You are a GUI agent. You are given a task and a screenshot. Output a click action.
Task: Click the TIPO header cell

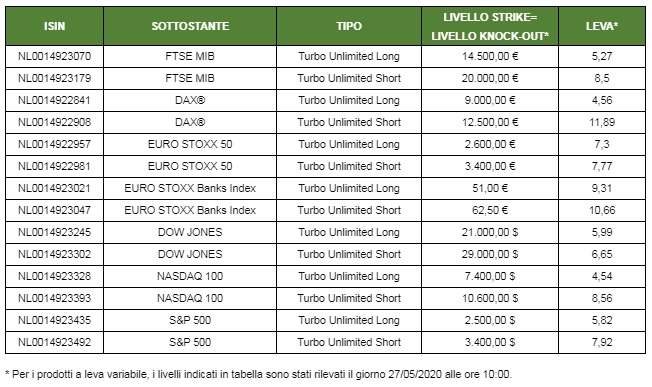[349, 26]
